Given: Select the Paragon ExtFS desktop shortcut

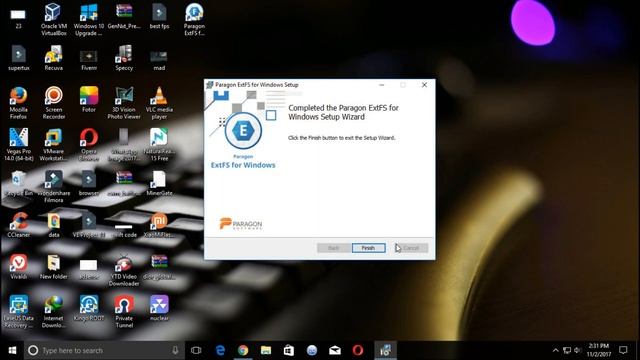Looking at the screenshot, I should click(x=194, y=19).
